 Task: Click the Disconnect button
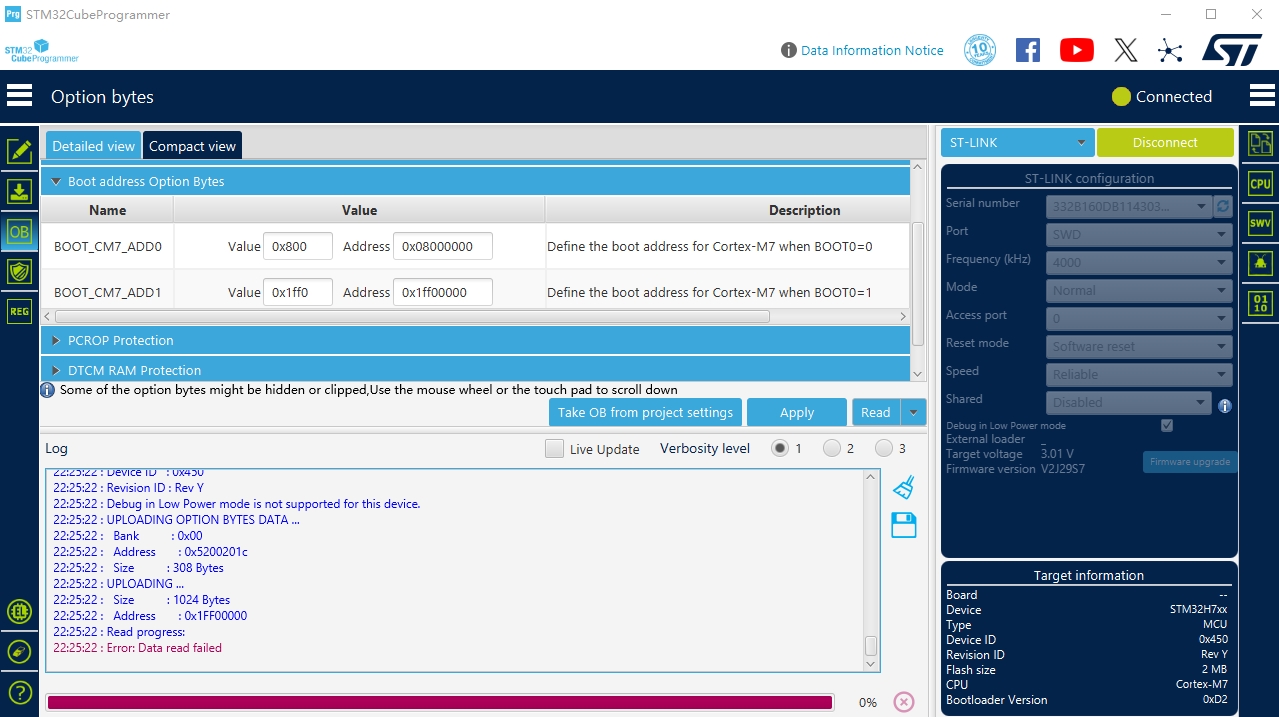point(1165,142)
